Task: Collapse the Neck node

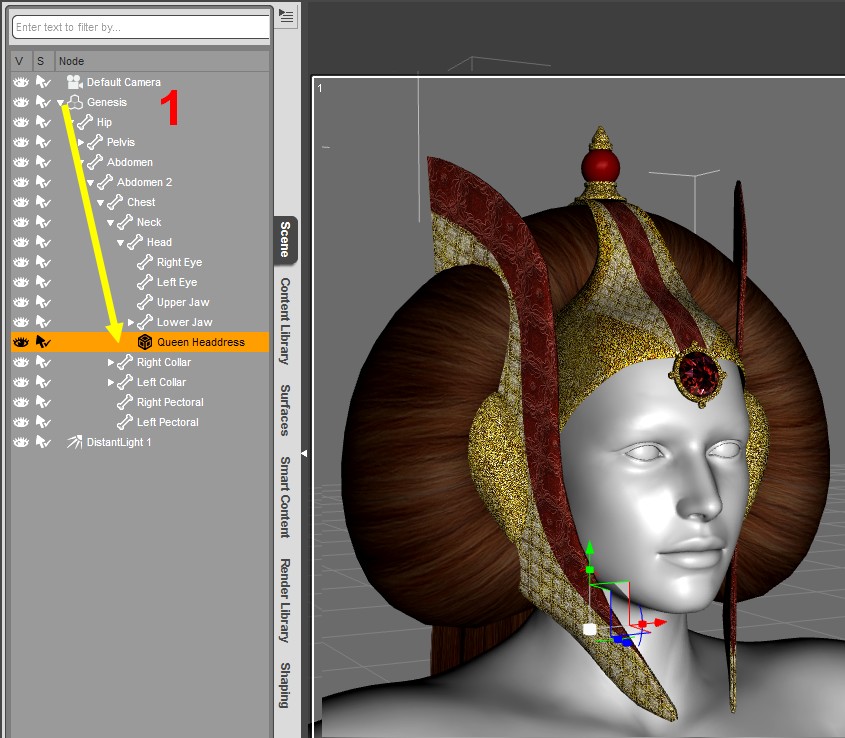Action: [x=110, y=223]
